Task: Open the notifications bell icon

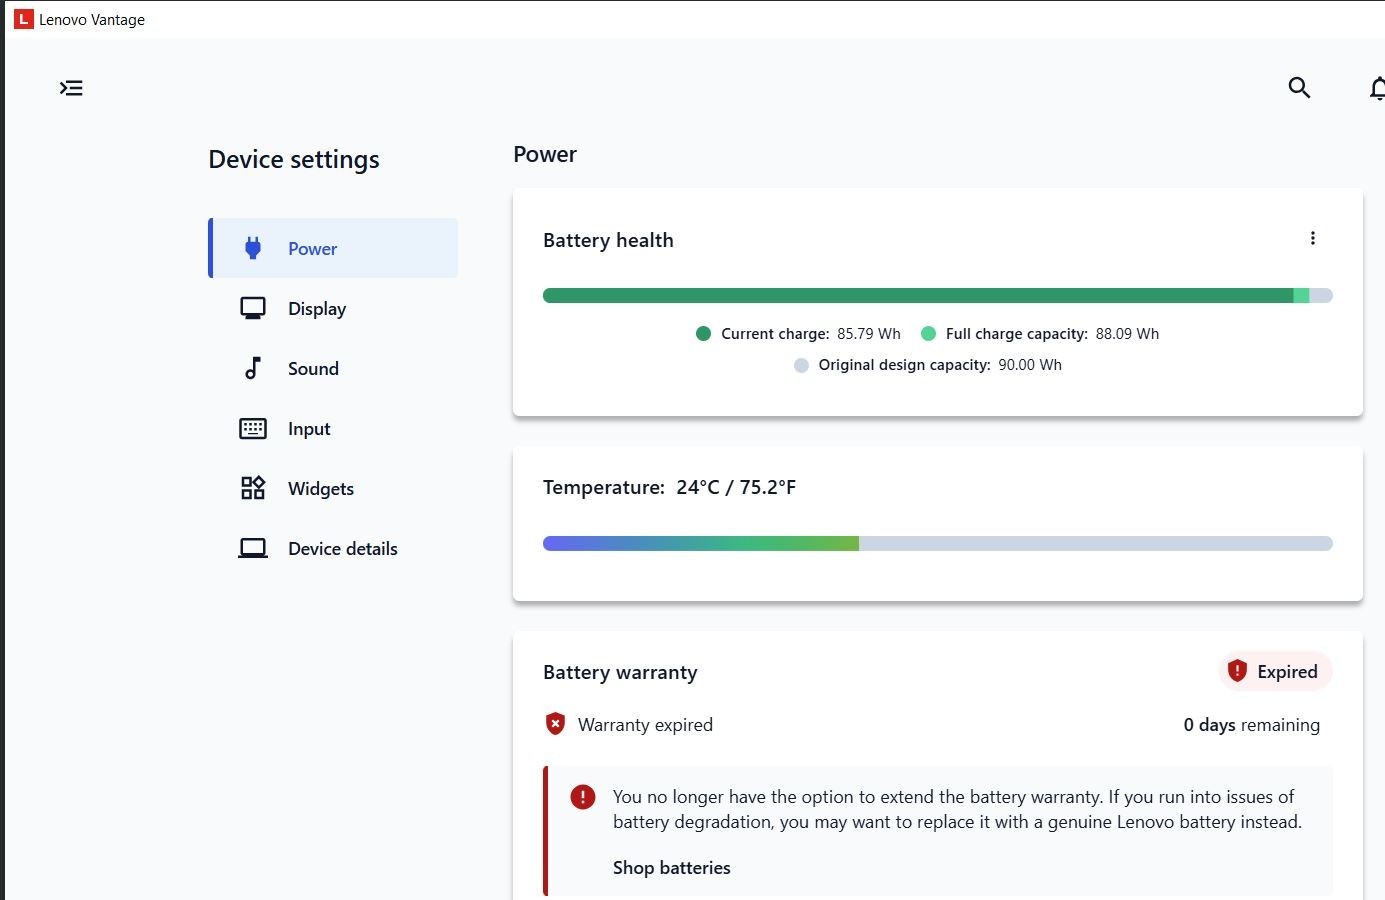Action: click(1378, 88)
